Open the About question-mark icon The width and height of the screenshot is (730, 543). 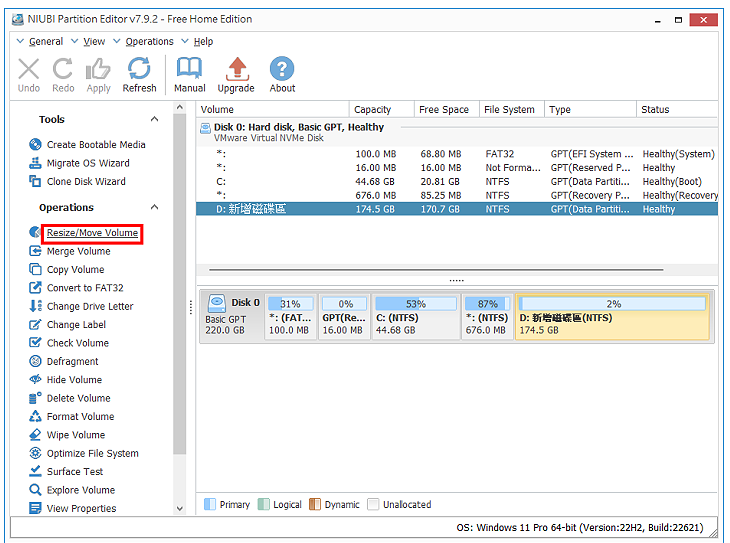point(282,69)
